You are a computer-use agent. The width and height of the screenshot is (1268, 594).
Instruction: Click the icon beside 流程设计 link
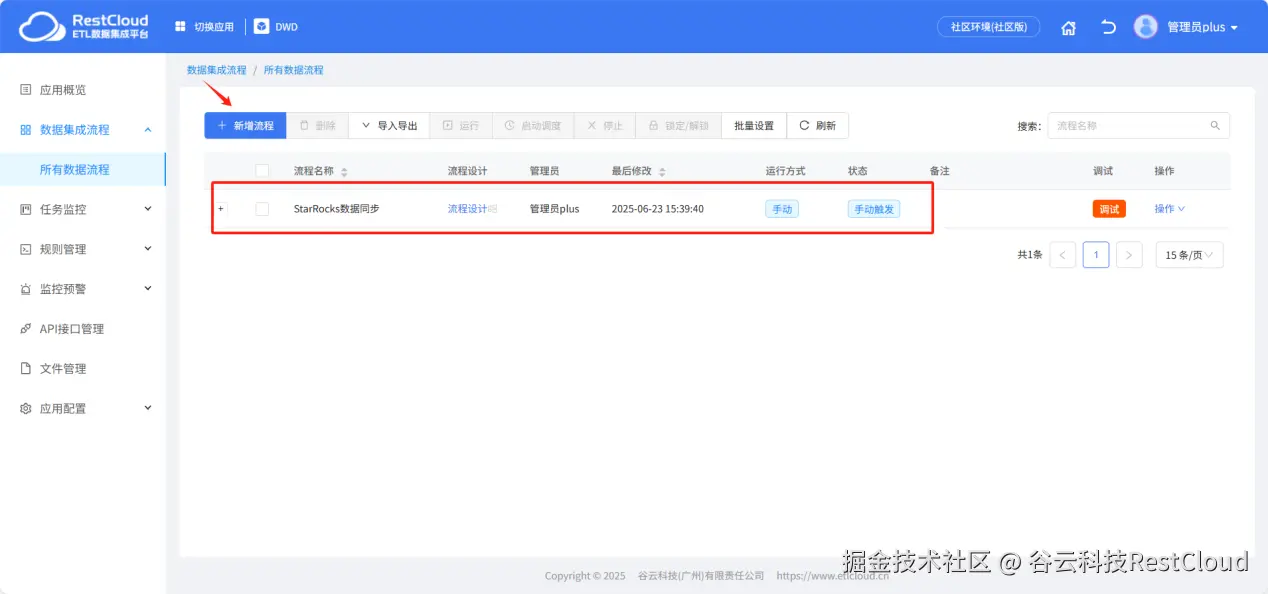(x=492, y=209)
